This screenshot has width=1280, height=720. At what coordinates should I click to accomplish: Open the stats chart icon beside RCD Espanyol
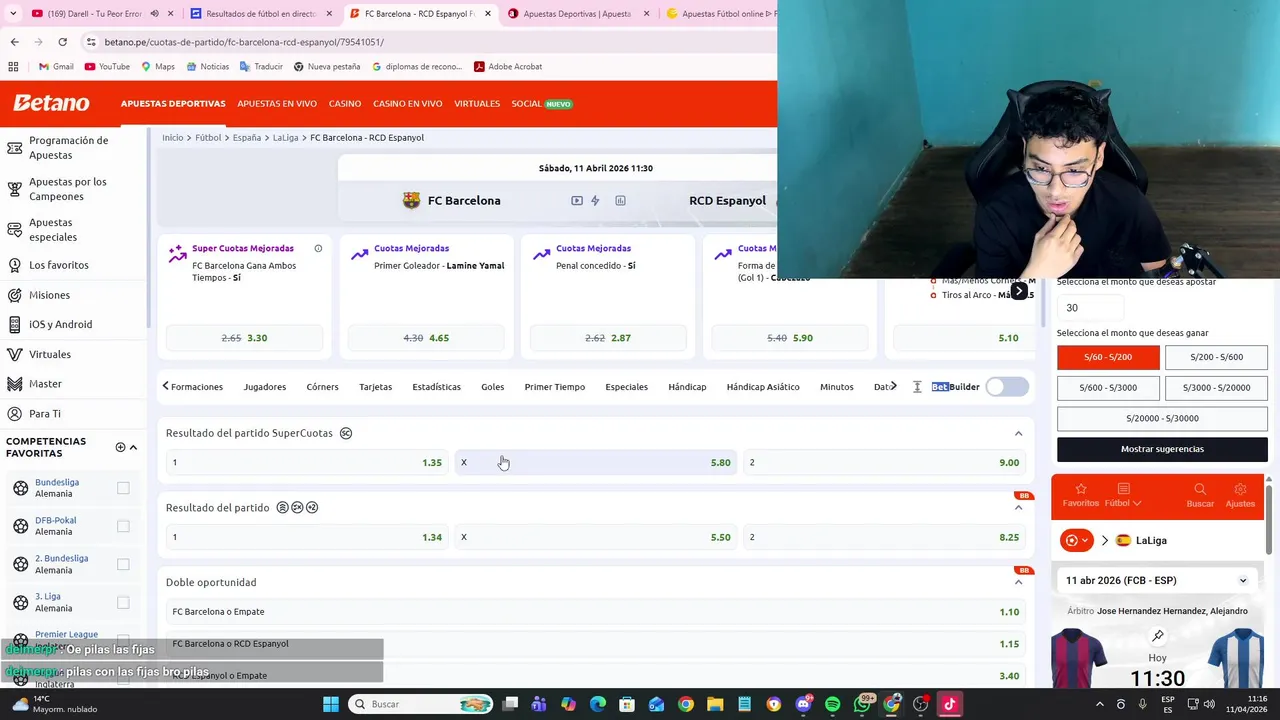[x=620, y=201]
